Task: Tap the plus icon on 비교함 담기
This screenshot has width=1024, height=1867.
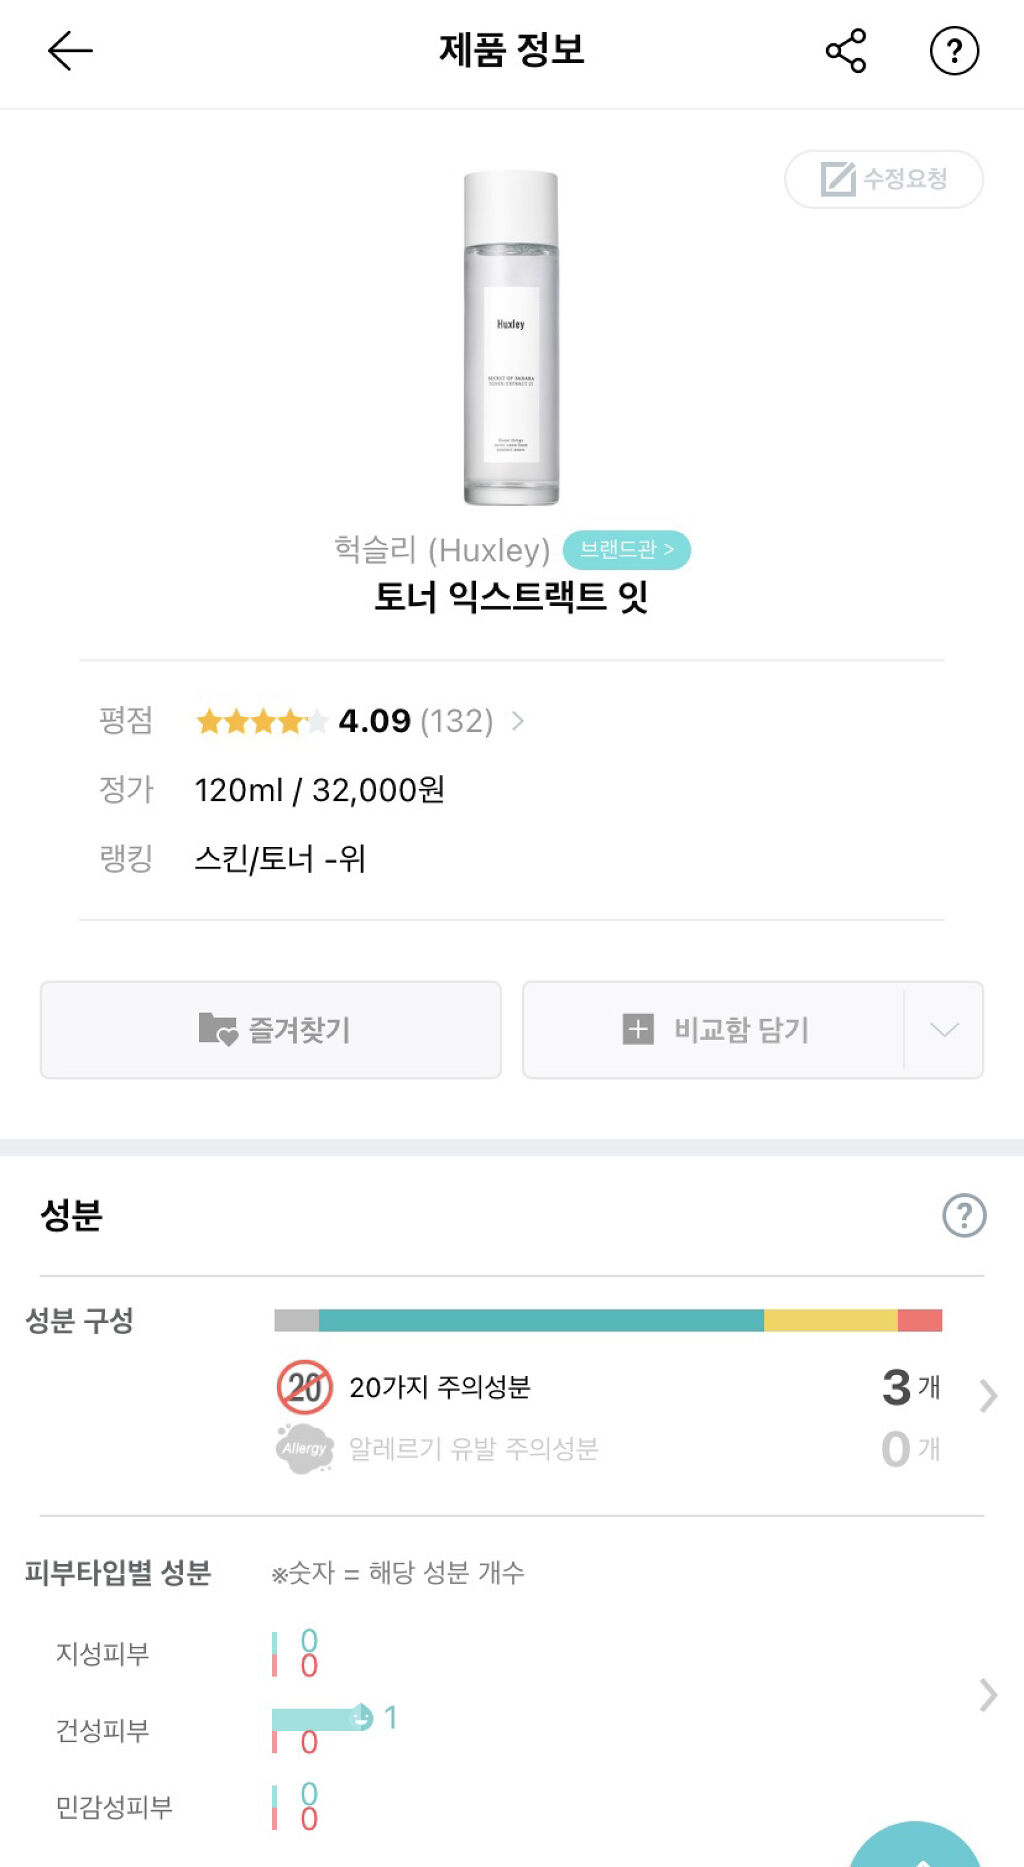Action: pyautogui.click(x=638, y=1029)
